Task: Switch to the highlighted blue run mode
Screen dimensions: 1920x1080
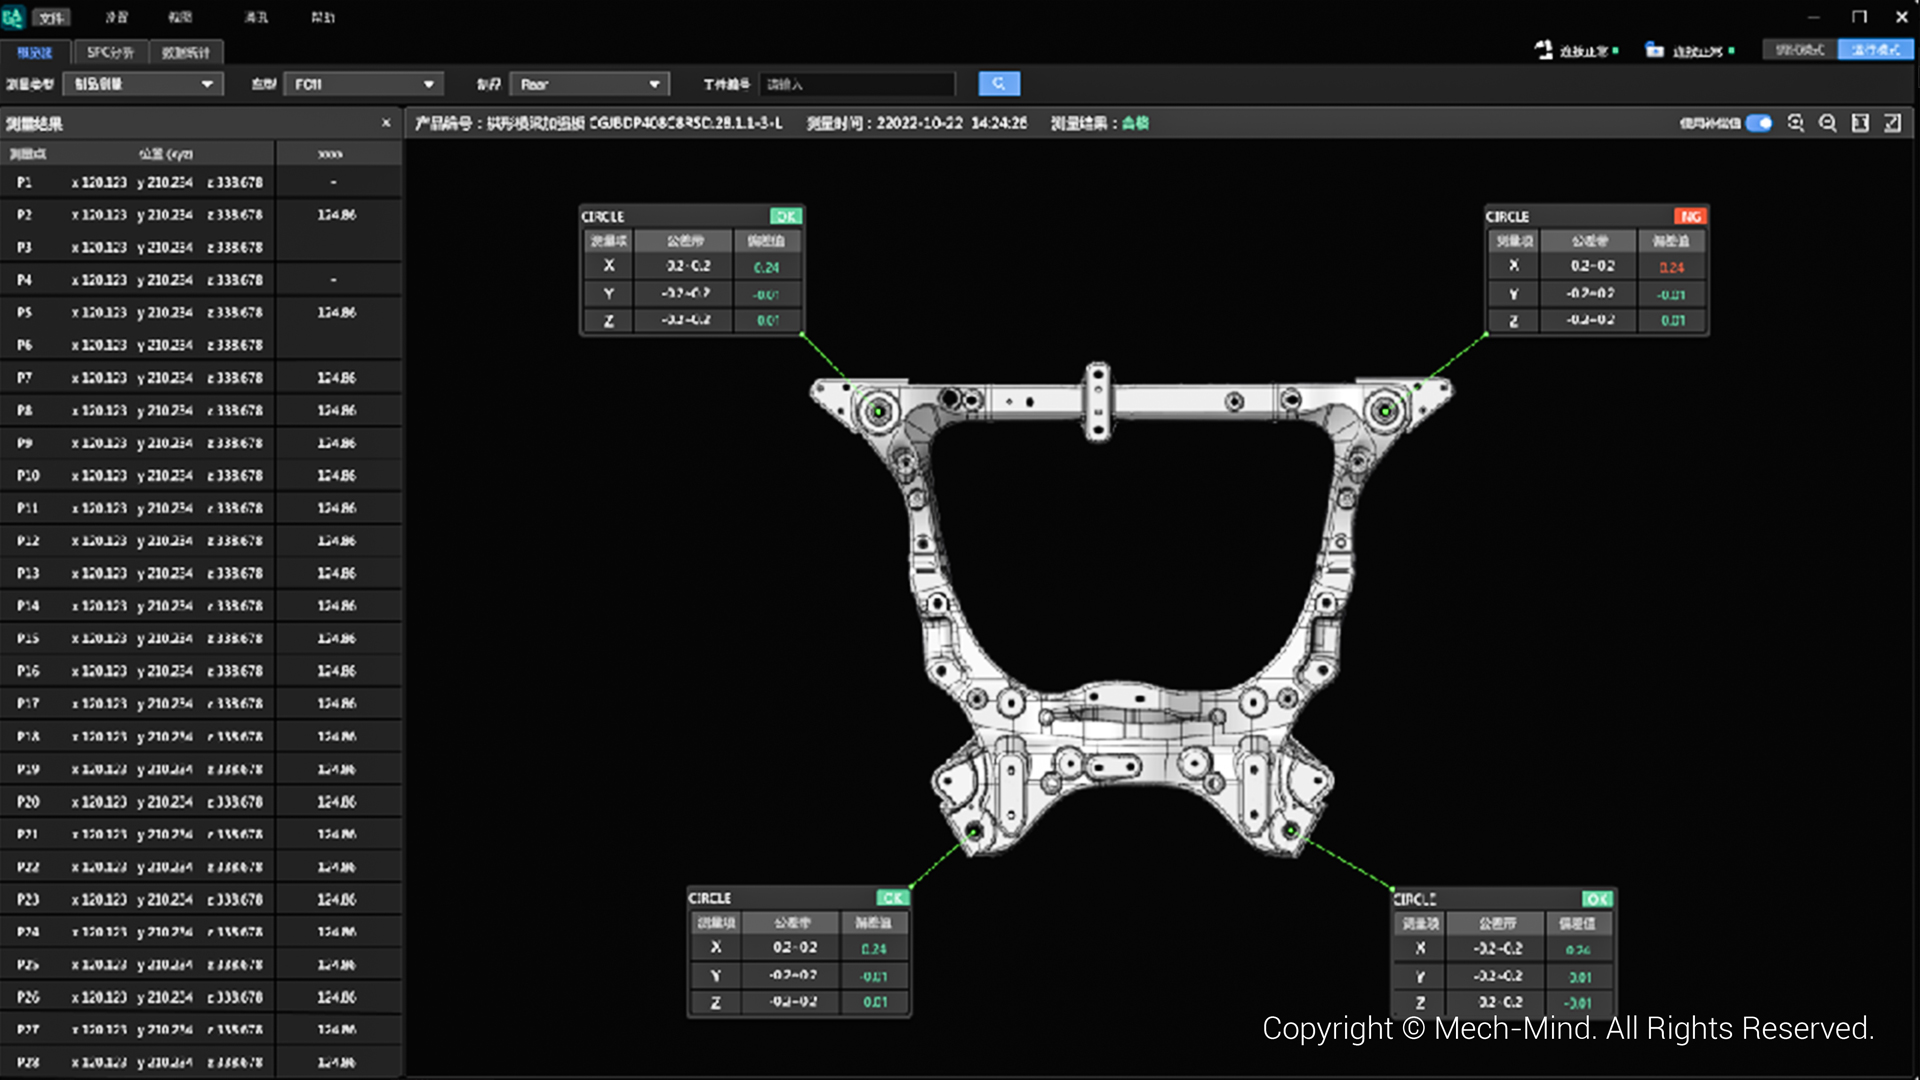Action: (1875, 50)
